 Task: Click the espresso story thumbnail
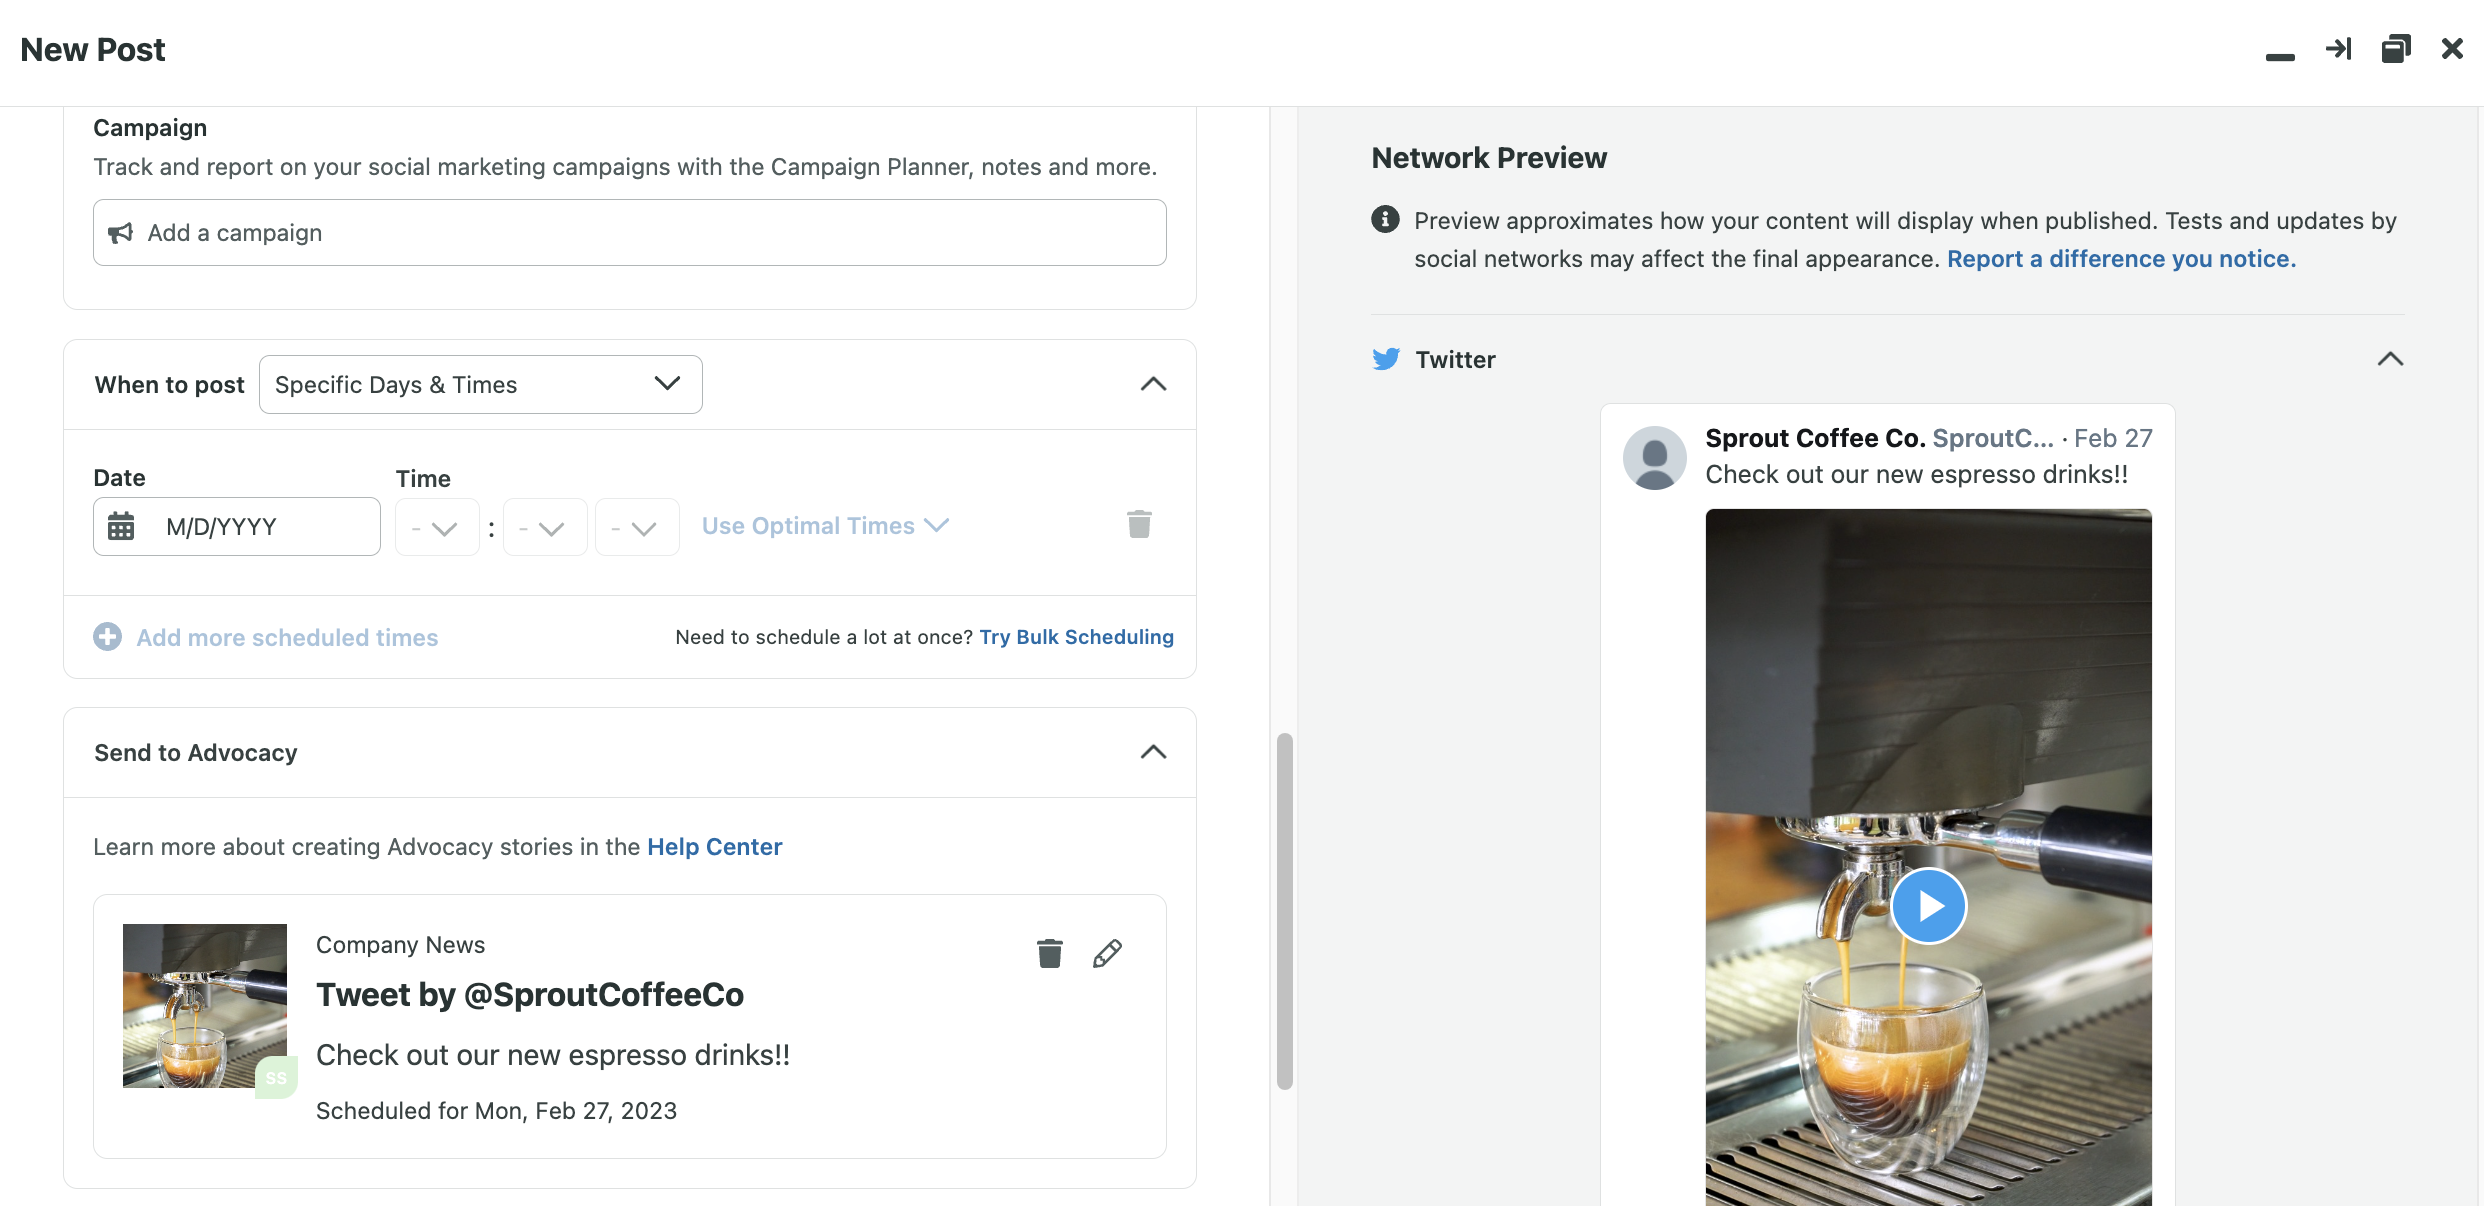click(205, 1005)
